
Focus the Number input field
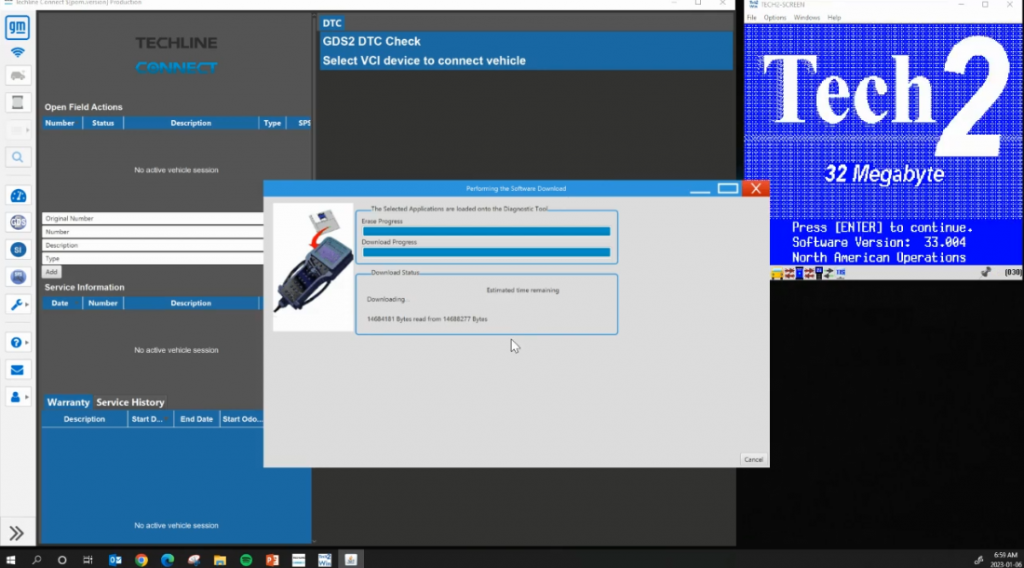tap(153, 232)
